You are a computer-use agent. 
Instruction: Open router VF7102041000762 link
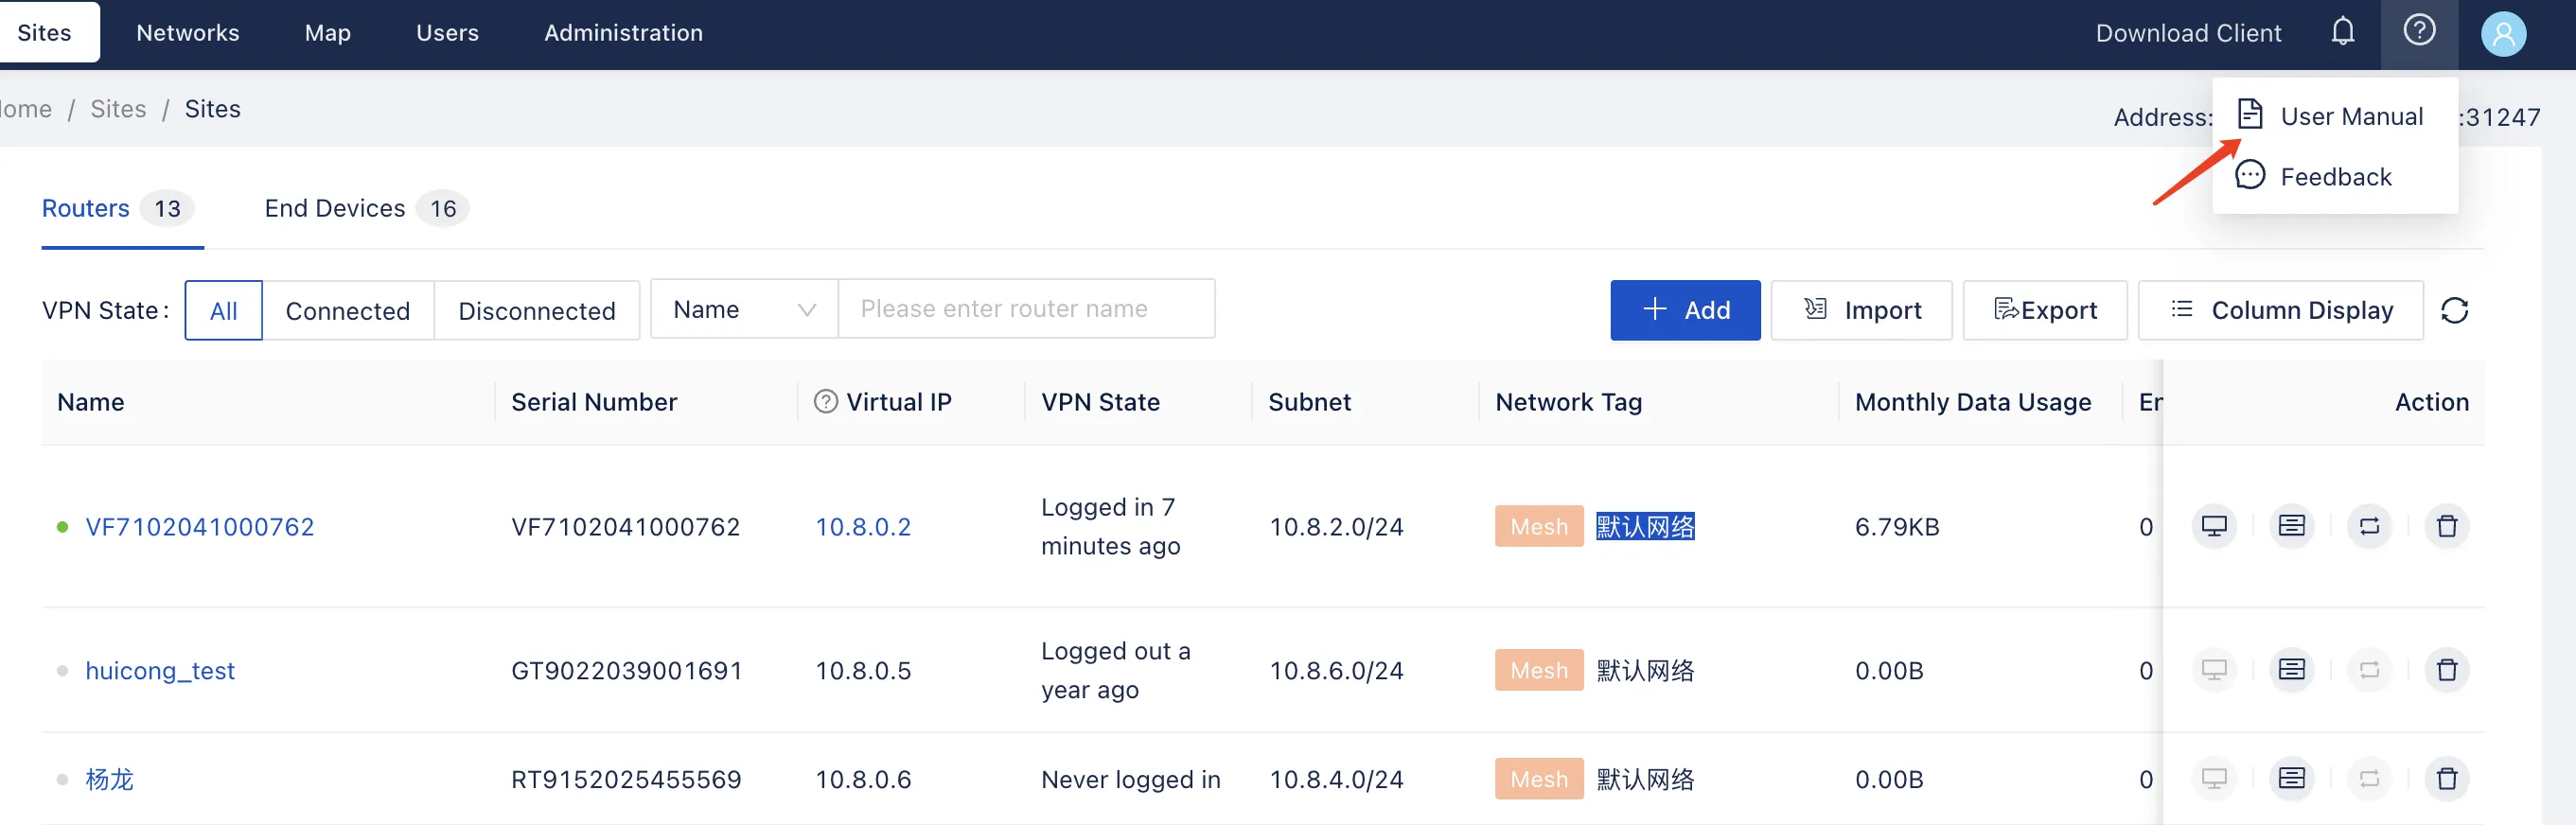point(200,527)
